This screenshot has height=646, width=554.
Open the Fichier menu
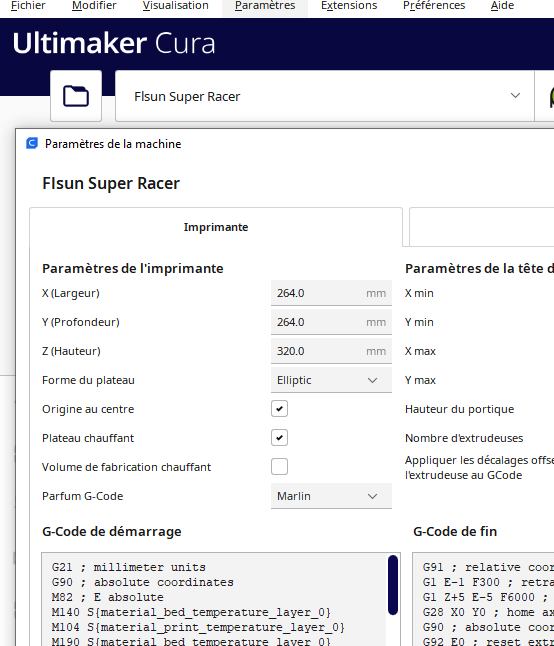click(x=28, y=6)
